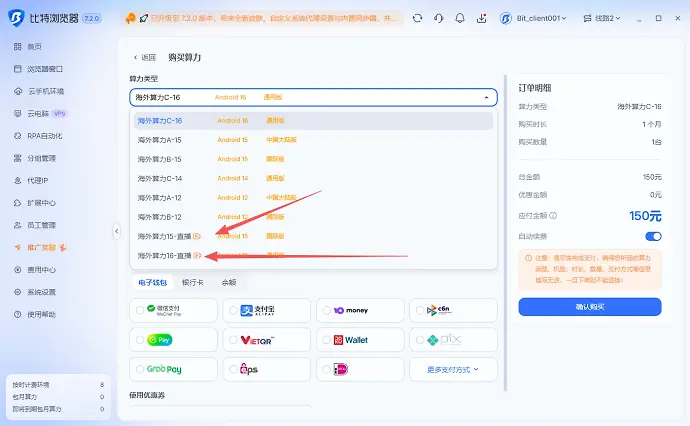Choose the IO money payment option
690x426 pixels.
[x=360, y=310]
